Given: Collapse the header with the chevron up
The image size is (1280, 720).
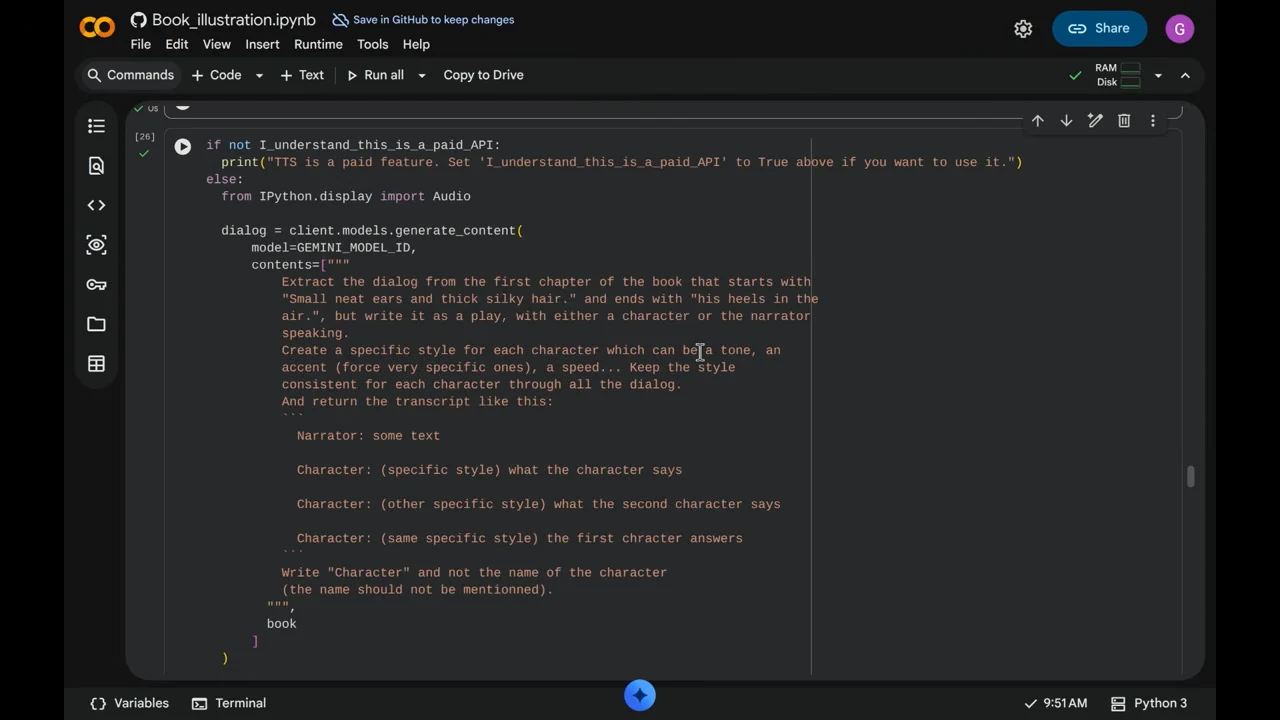Looking at the screenshot, I should click(x=1185, y=75).
